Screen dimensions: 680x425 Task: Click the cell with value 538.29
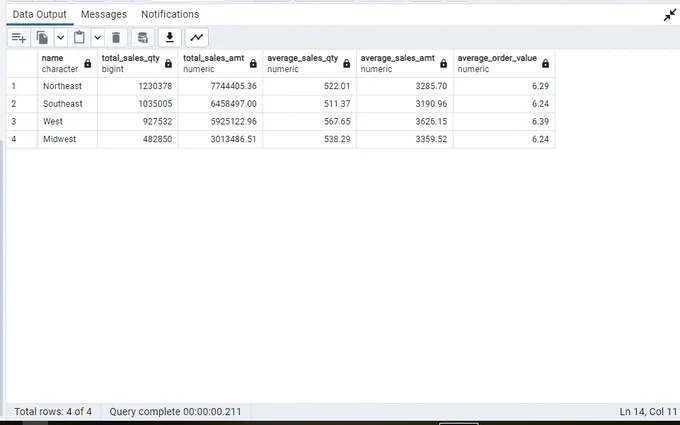pos(309,139)
